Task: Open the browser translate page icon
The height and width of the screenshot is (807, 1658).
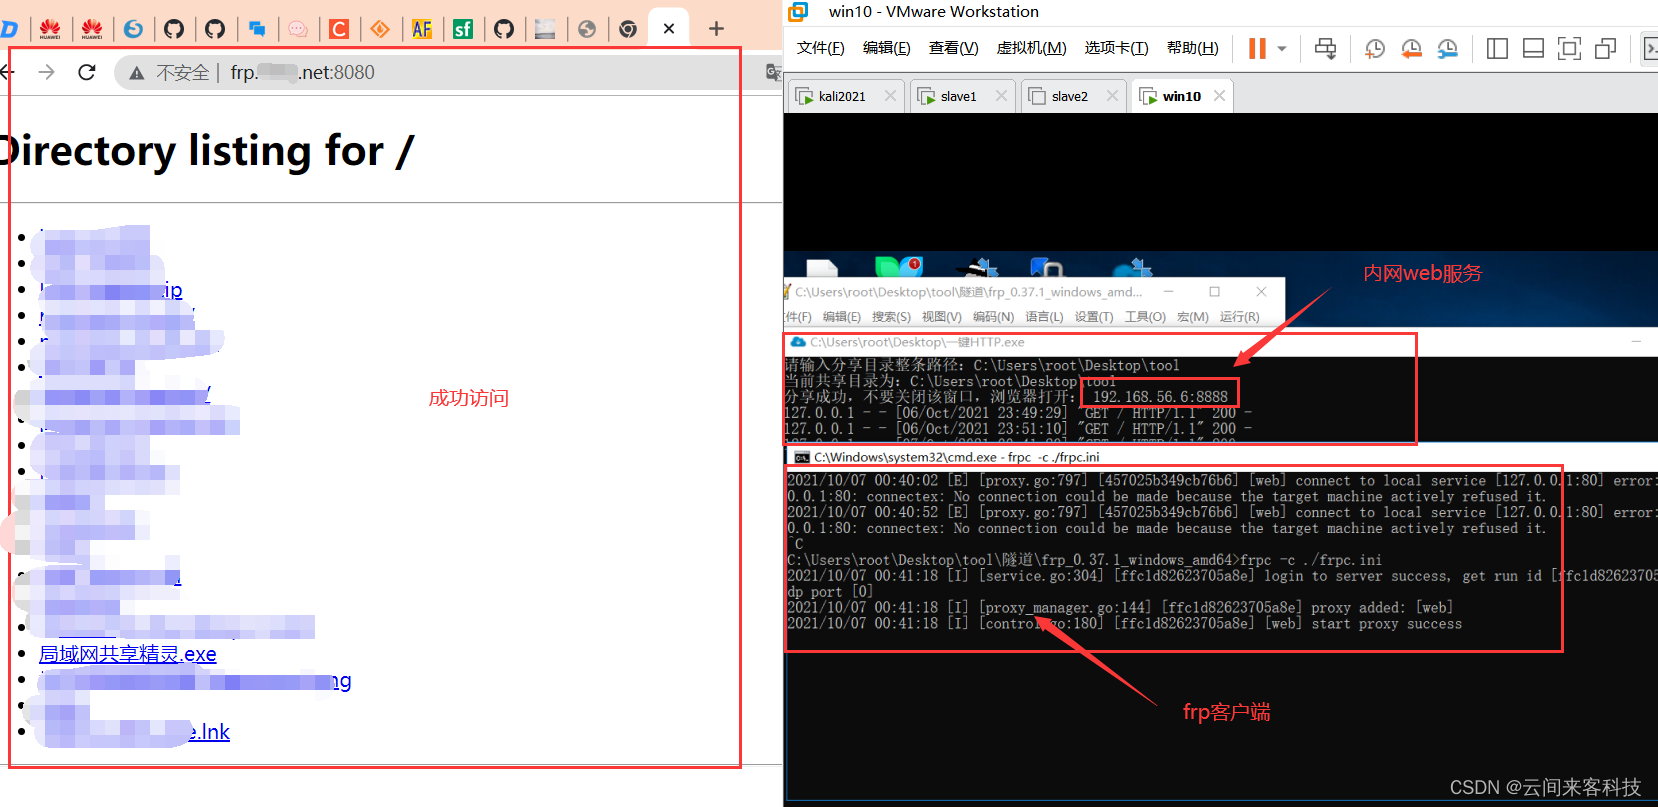Action: 773,72
